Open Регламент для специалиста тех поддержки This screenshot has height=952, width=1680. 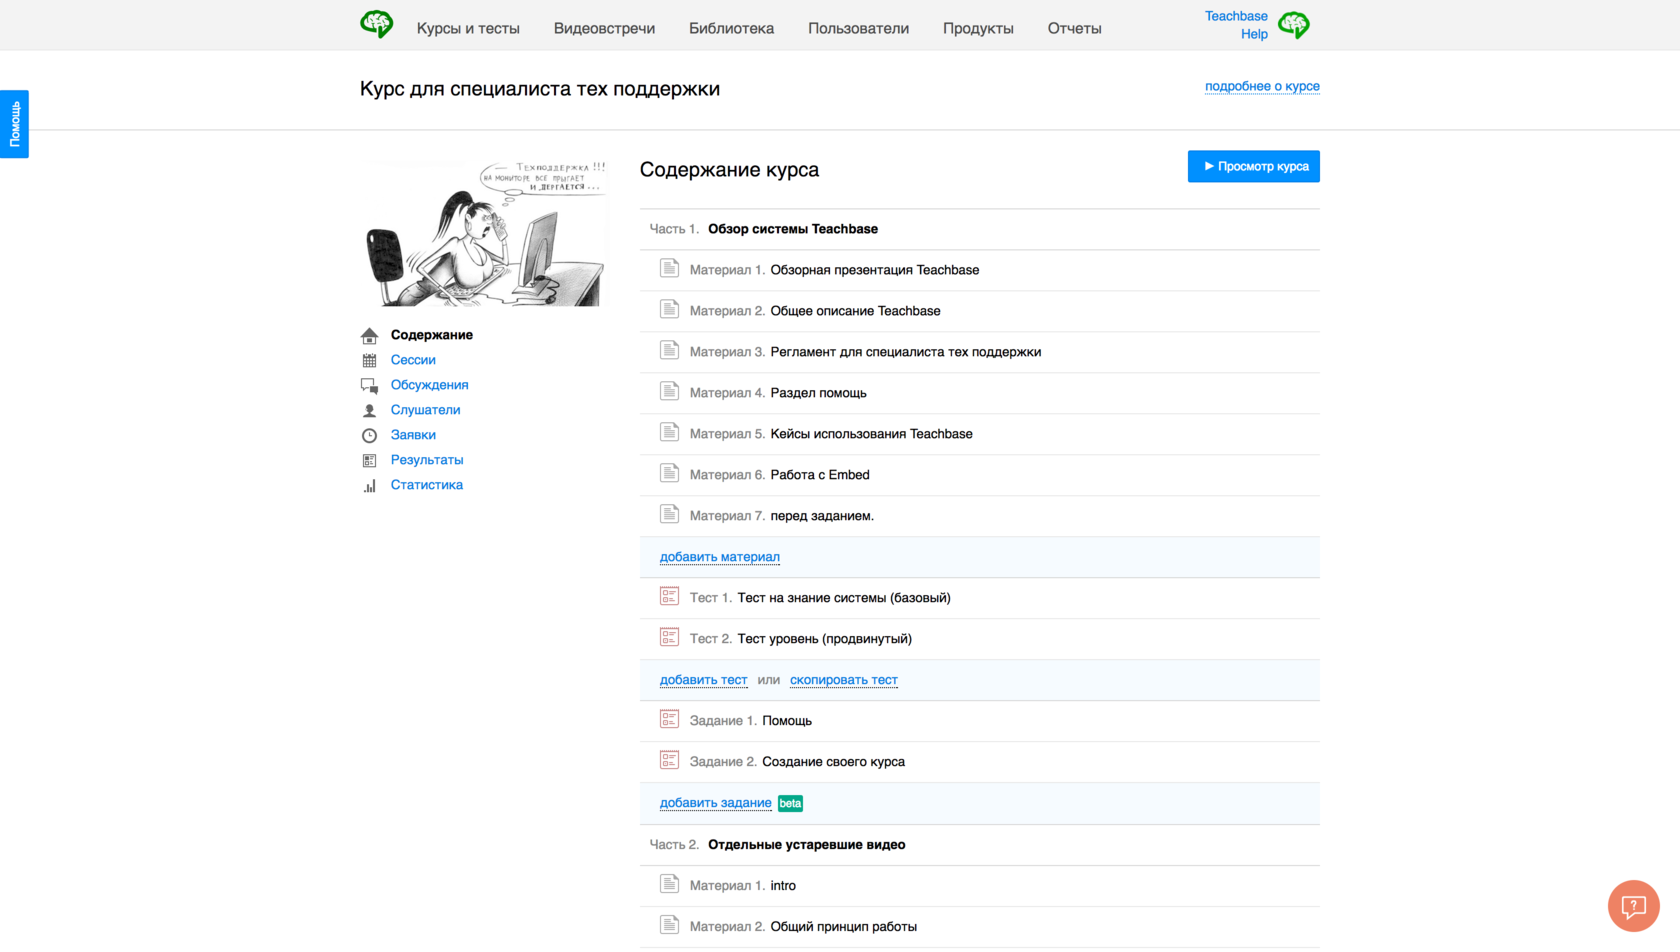click(906, 352)
